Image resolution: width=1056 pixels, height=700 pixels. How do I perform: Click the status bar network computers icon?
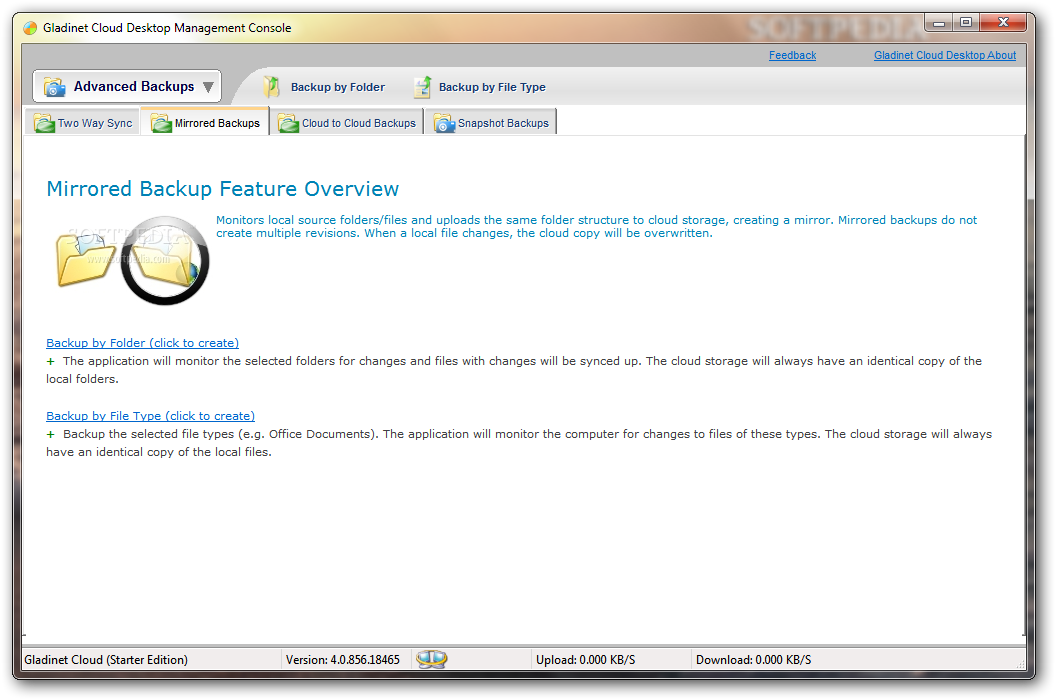pyautogui.click(x=431, y=659)
